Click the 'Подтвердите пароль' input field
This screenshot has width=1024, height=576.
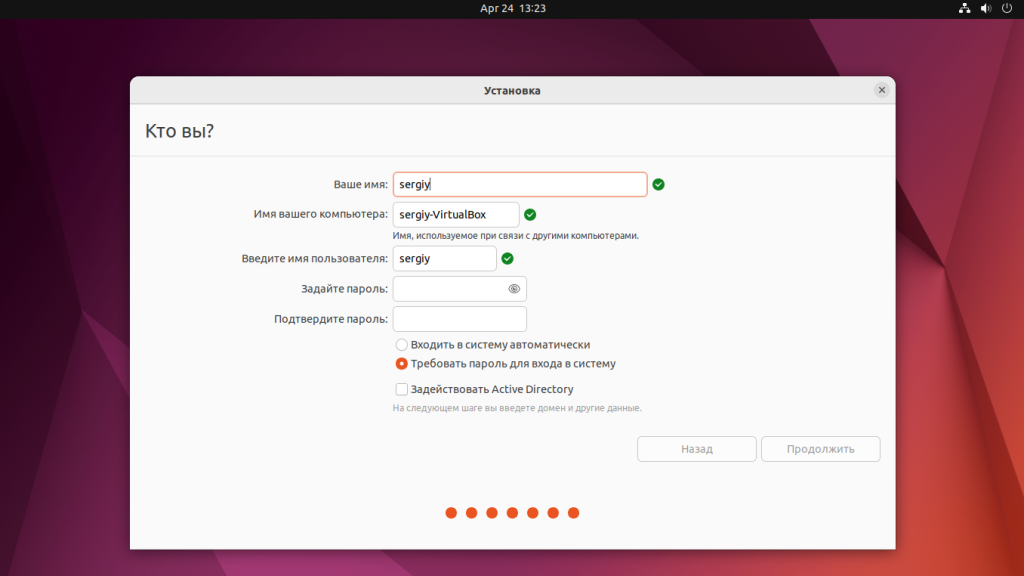(x=460, y=319)
